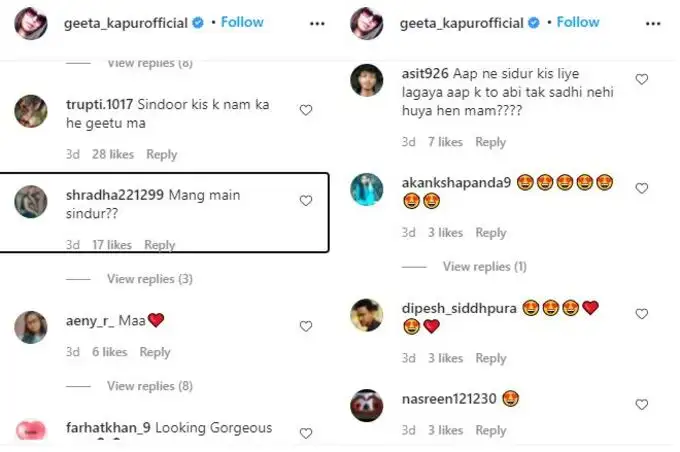The image size is (680, 452).
Task: Follow geeta_kapurofficial in the left header
Action: [242, 22]
